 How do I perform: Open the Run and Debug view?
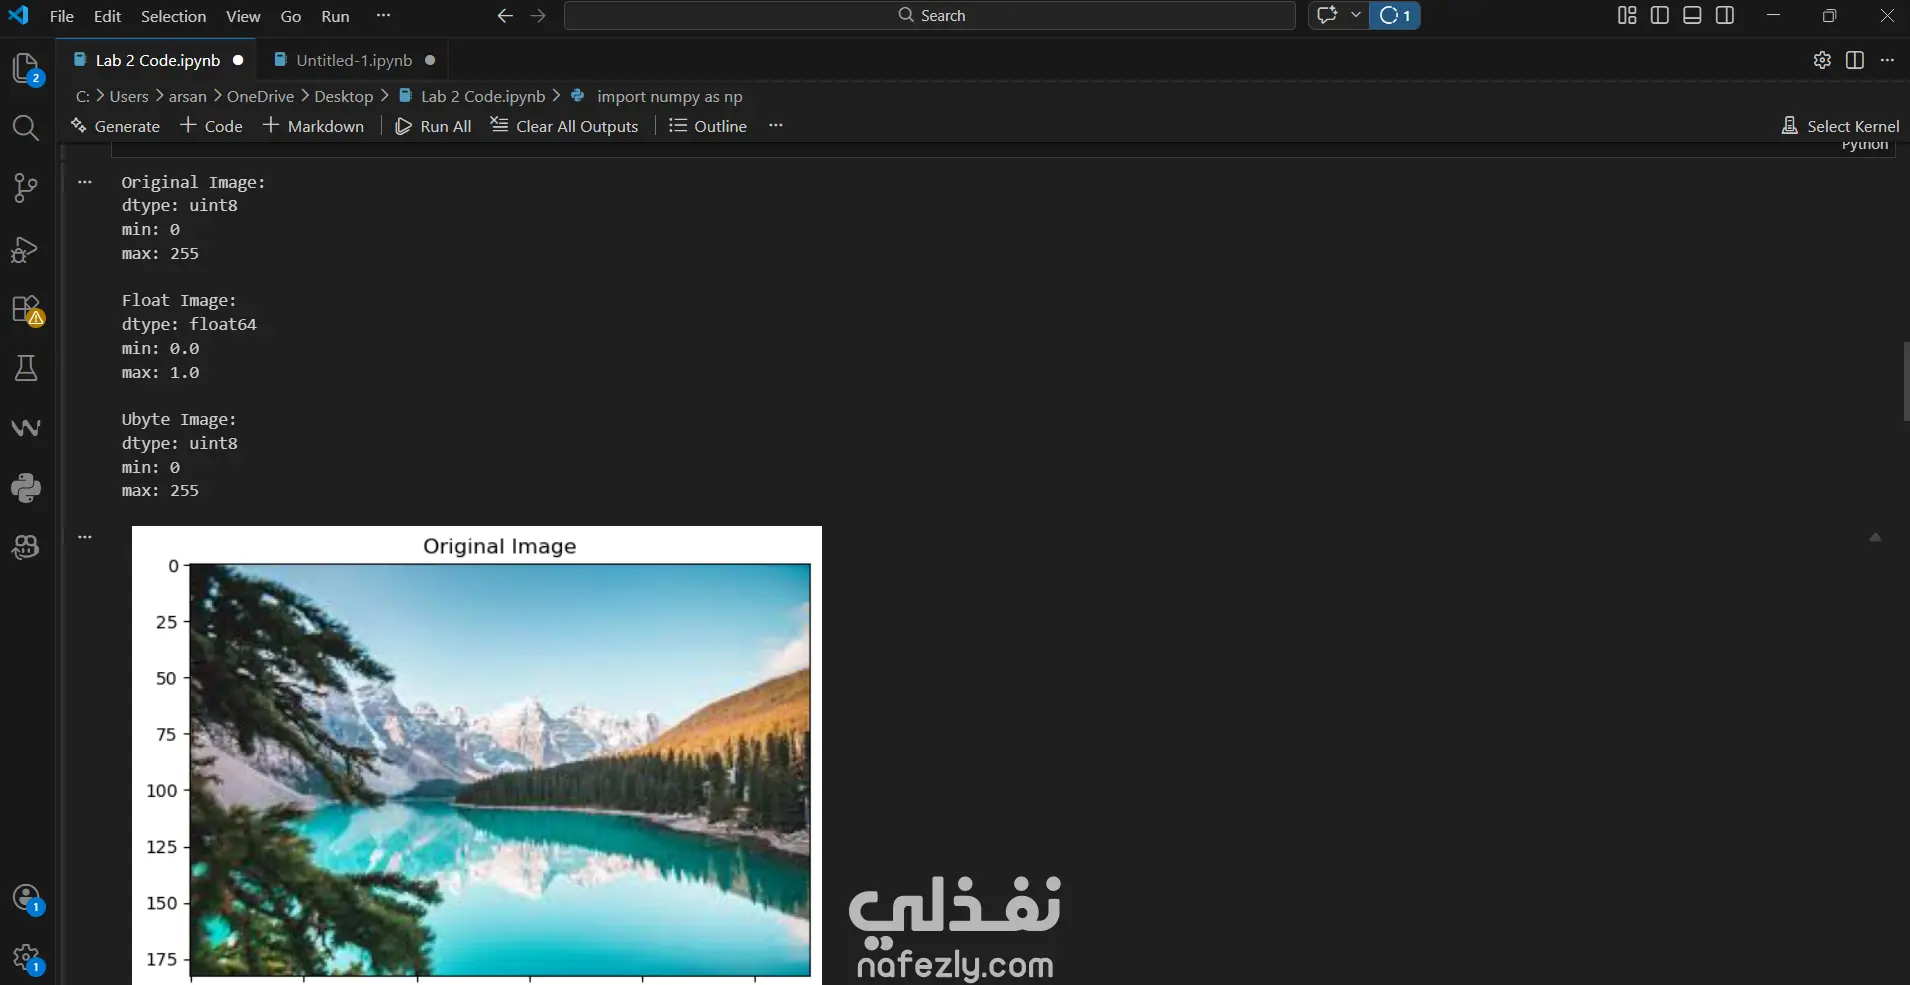pyautogui.click(x=26, y=249)
